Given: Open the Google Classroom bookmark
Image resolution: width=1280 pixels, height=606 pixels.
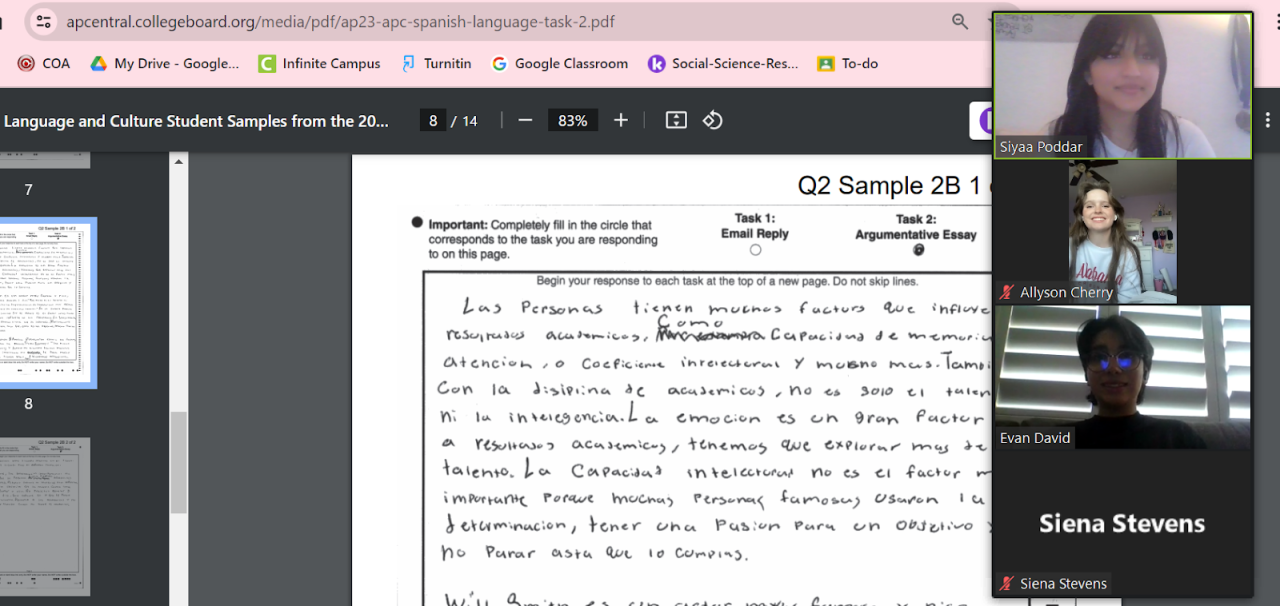Looking at the screenshot, I should (x=559, y=63).
